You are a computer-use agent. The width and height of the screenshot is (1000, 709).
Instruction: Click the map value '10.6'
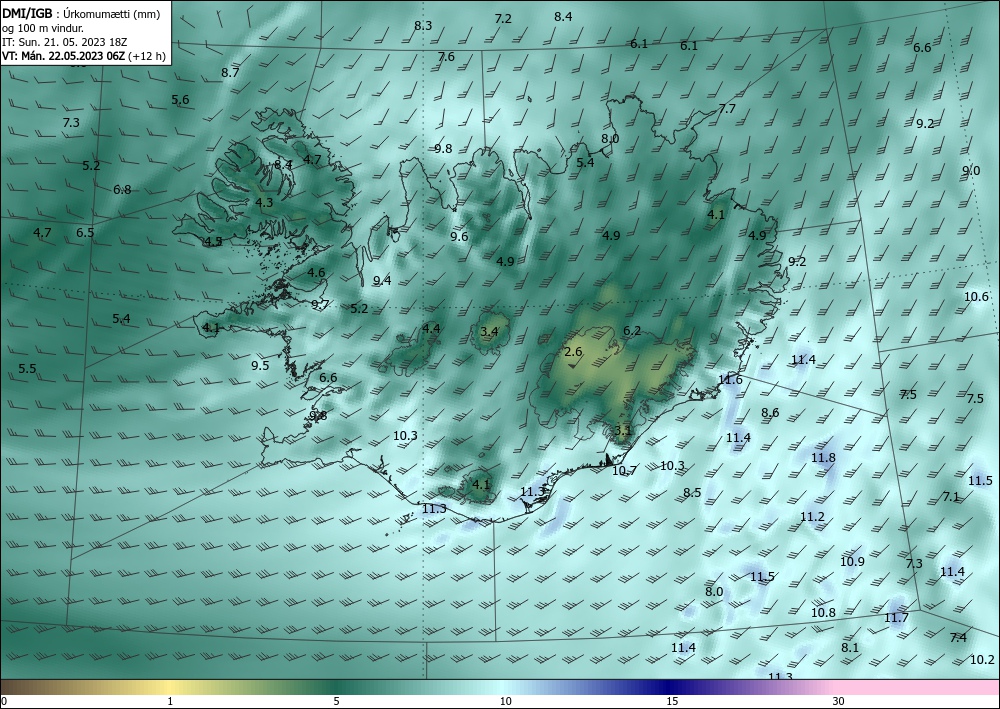(x=976, y=296)
